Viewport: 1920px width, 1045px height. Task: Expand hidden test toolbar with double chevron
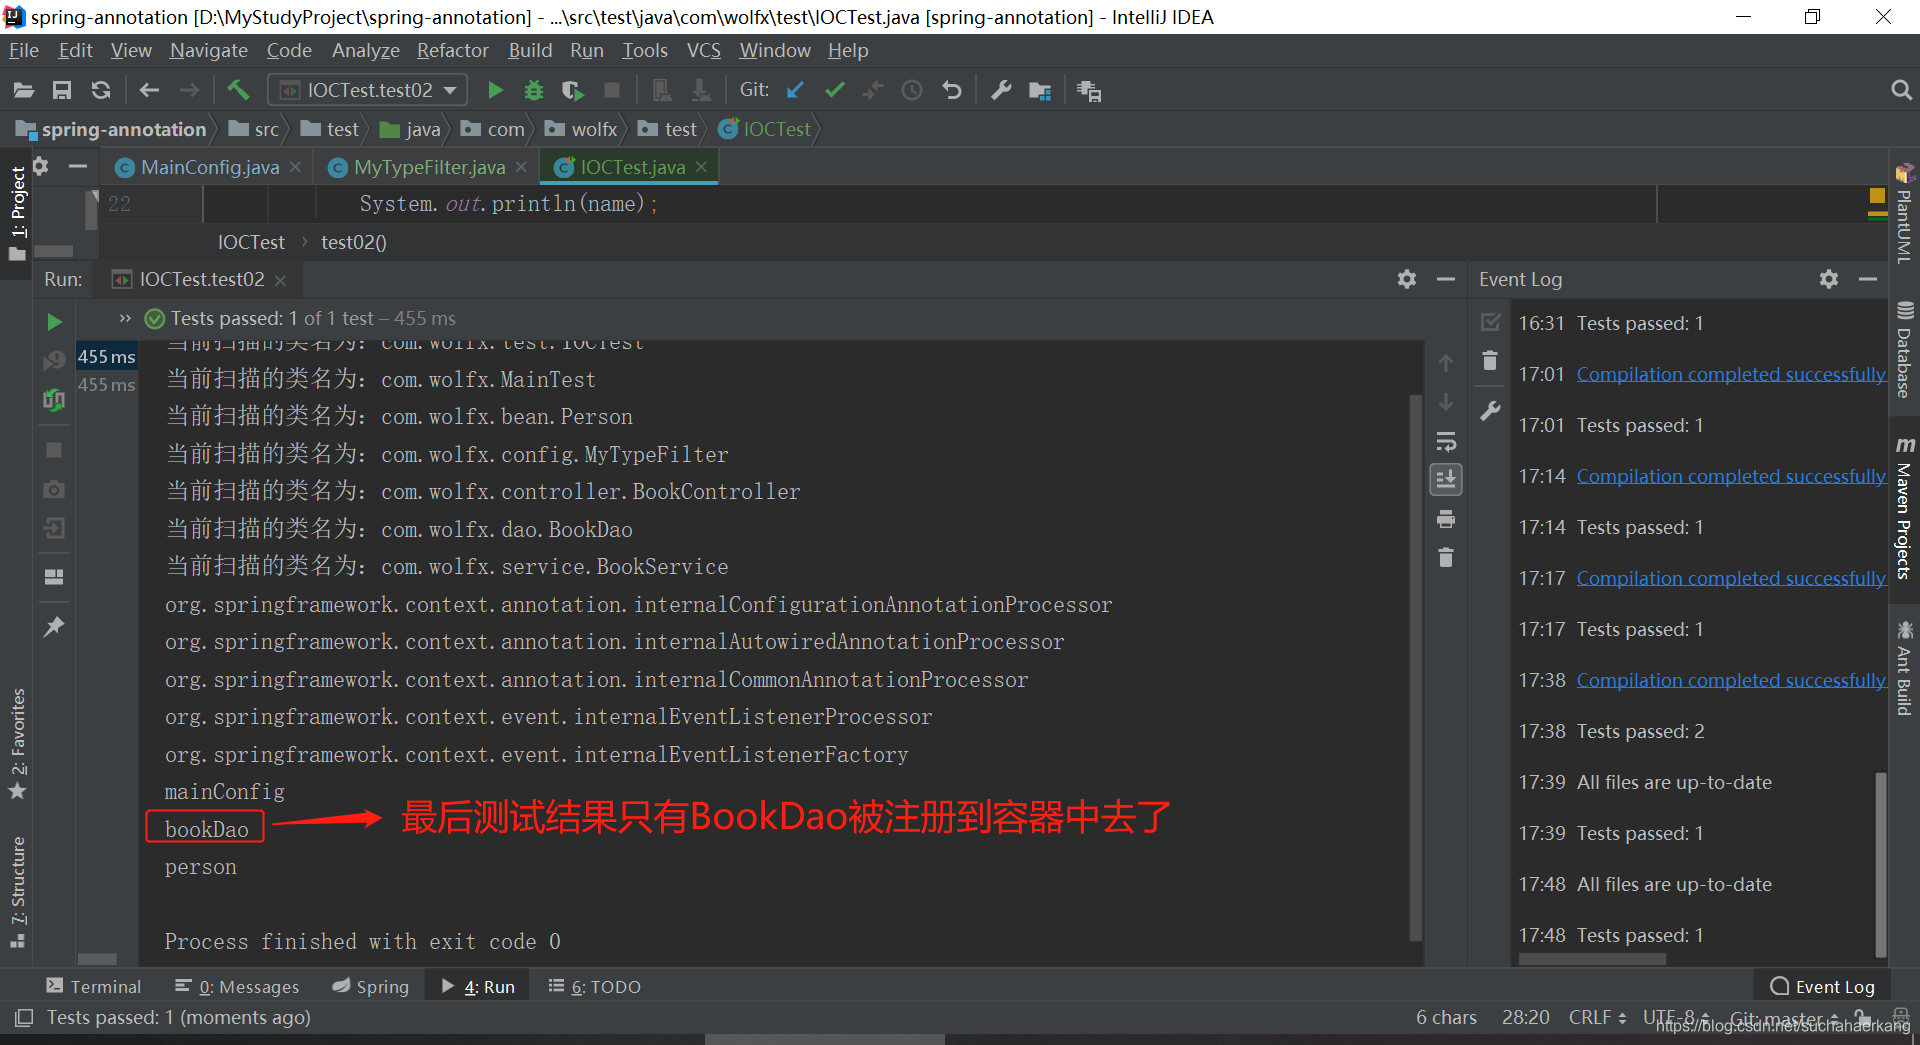(x=125, y=318)
